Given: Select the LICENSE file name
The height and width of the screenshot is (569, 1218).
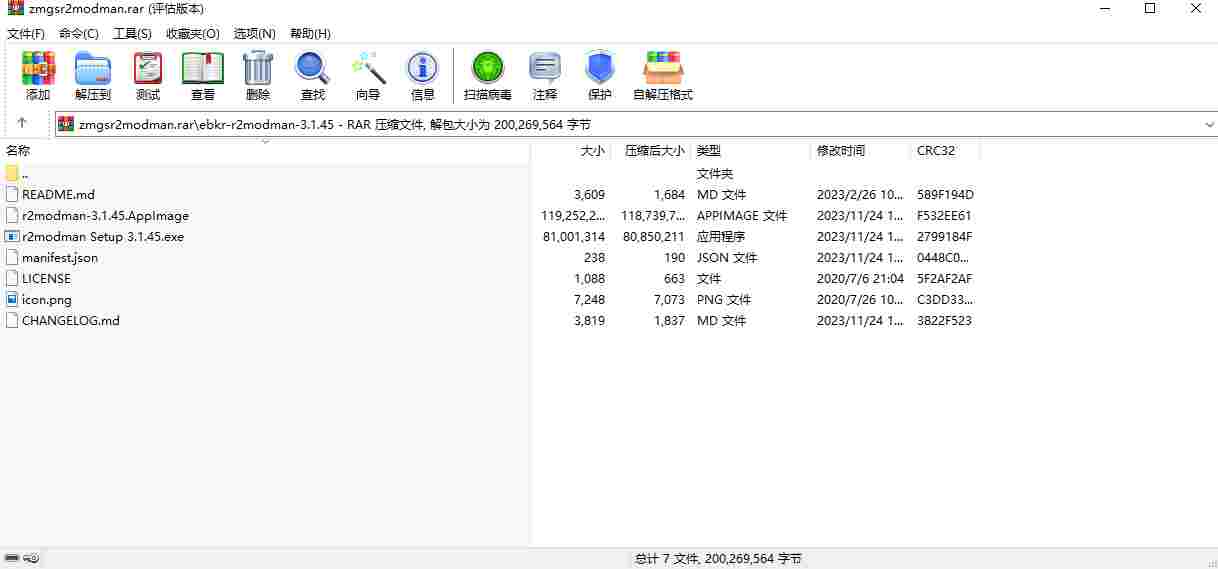Looking at the screenshot, I should [x=46, y=278].
